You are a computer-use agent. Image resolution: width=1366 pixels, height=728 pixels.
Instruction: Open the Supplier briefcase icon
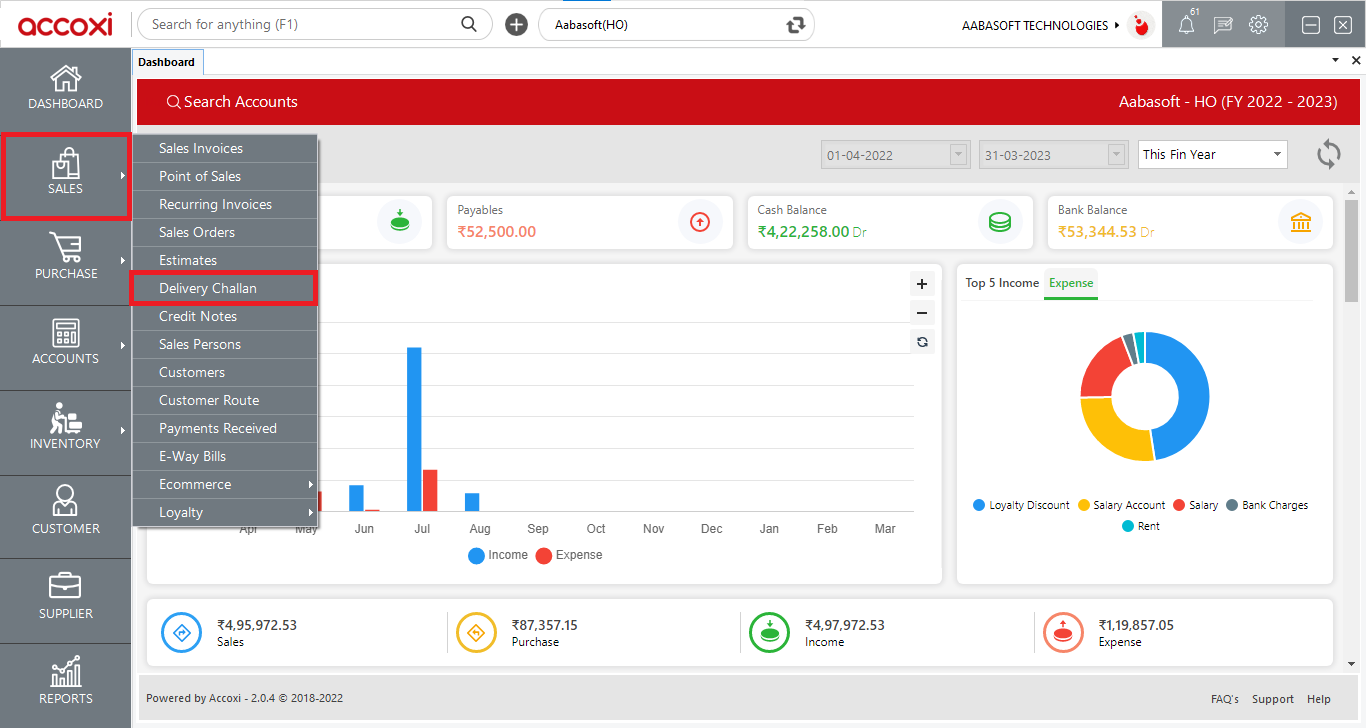[66, 587]
